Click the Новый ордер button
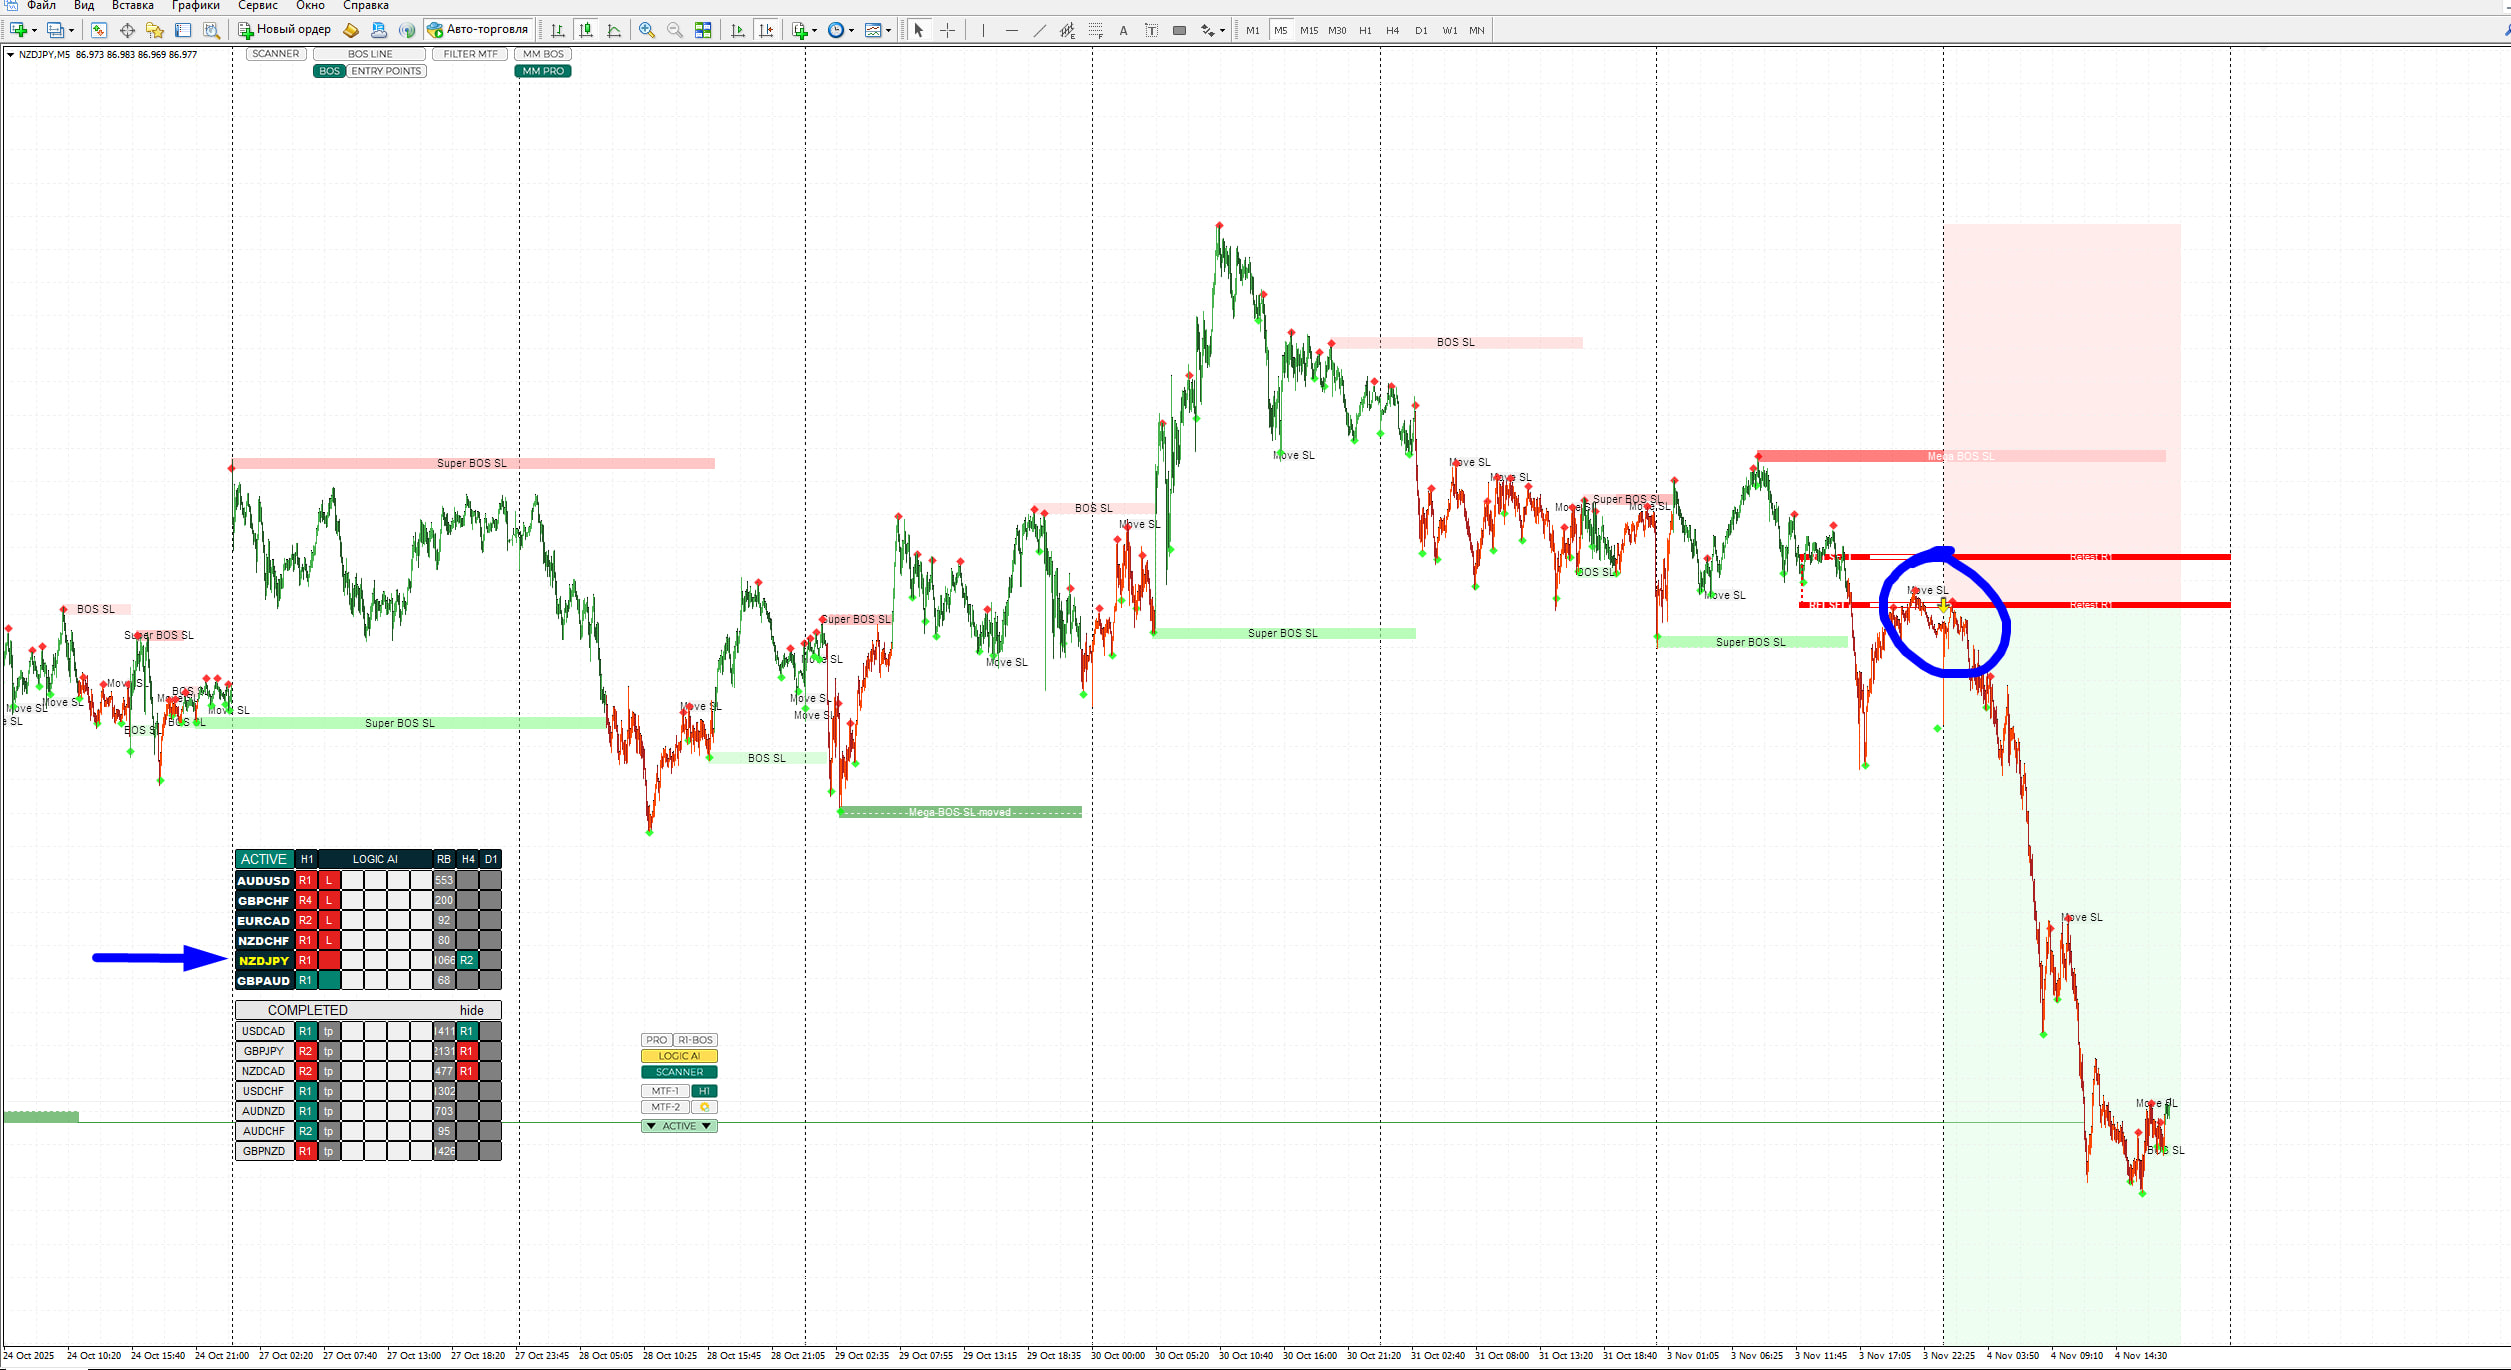 coord(284,30)
